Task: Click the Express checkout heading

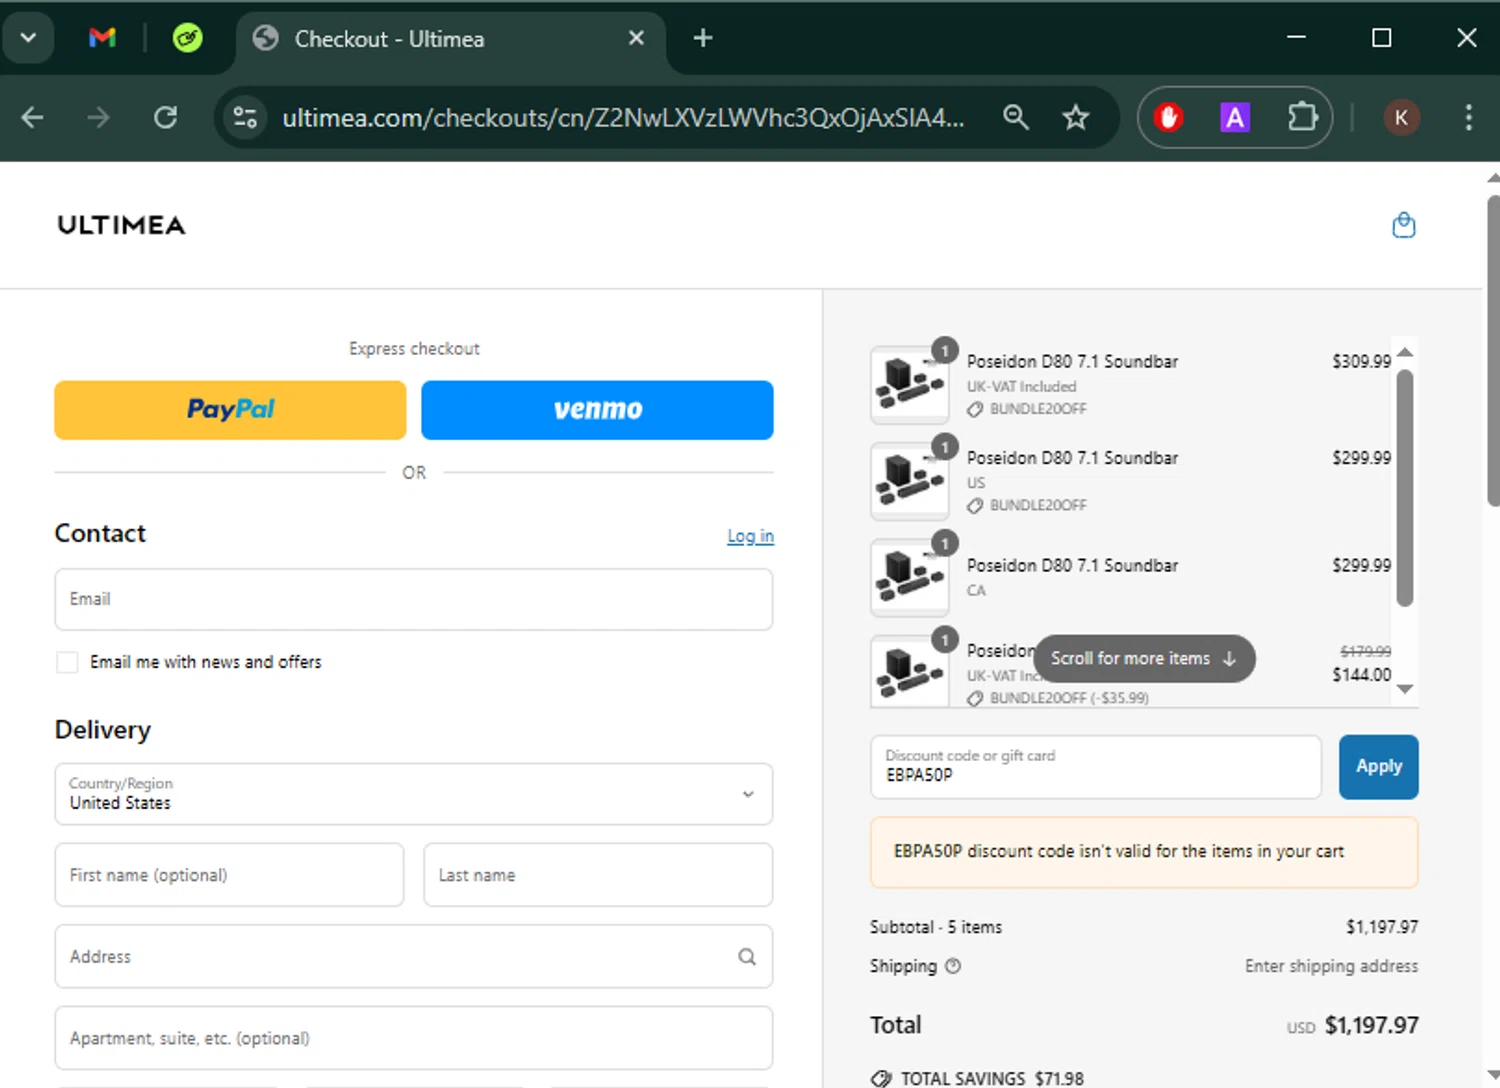Action: pyautogui.click(x=414, y=349)
